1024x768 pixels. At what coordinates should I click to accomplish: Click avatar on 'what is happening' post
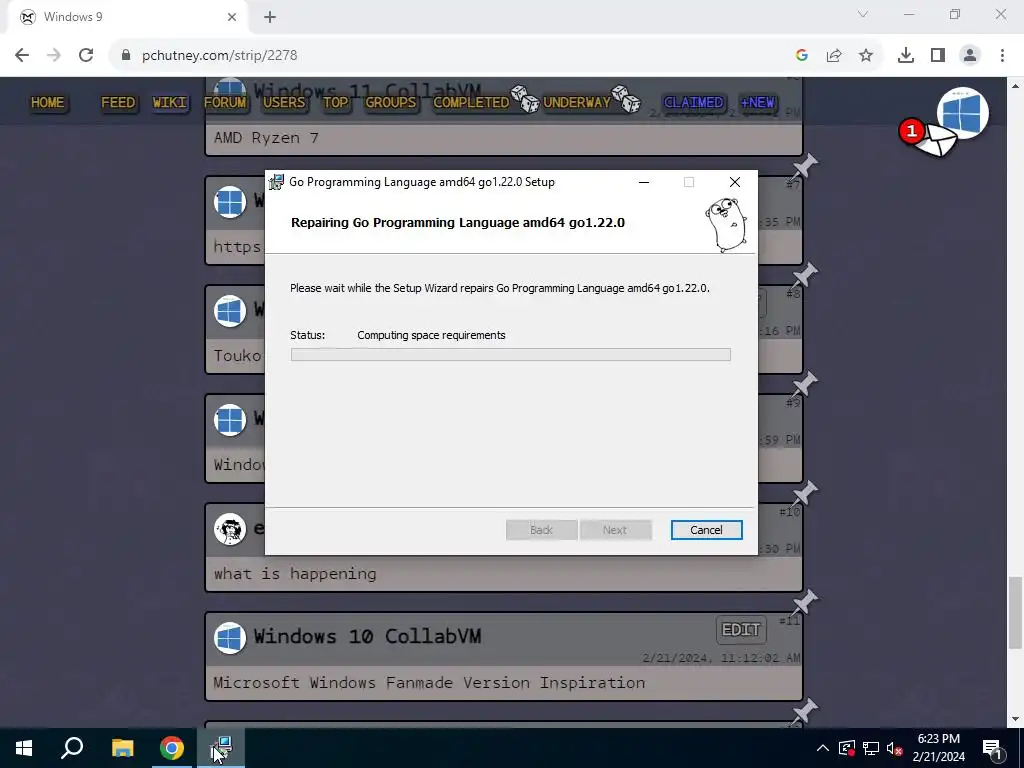[230, 529]
